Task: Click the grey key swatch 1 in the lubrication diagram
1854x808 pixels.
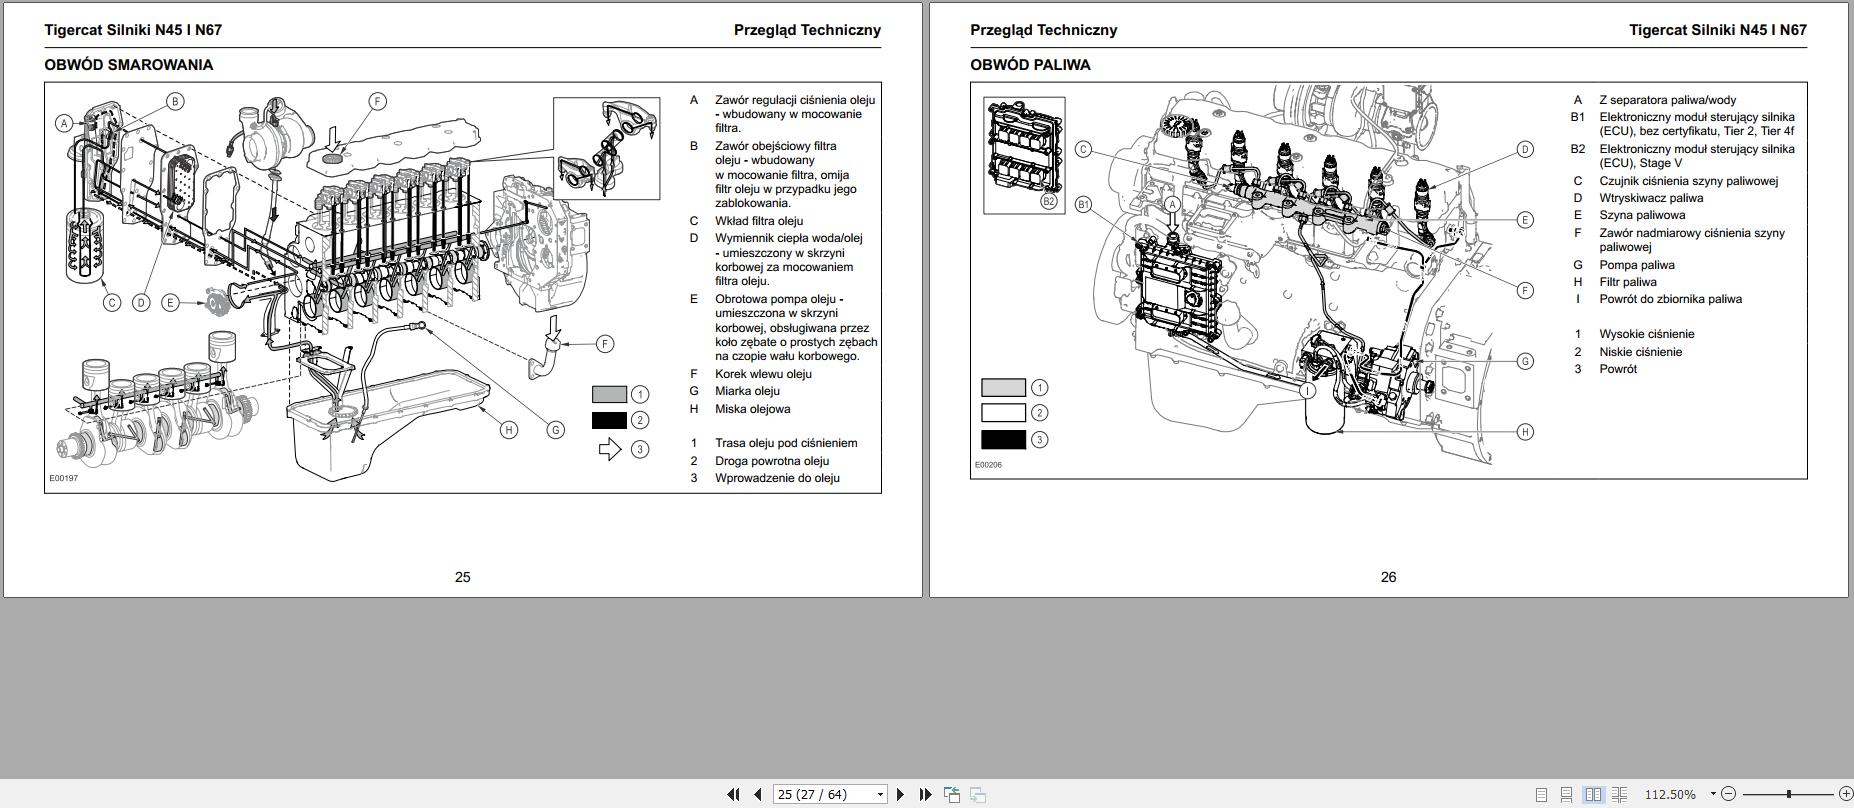Action: tap(609, 394)
